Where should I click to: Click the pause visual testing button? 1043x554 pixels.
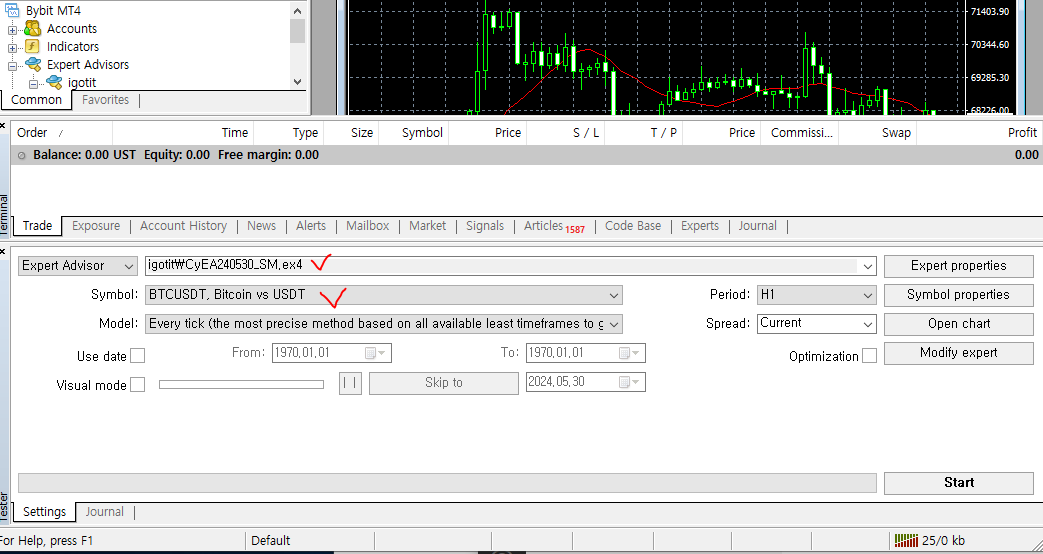tap(351, 383)
